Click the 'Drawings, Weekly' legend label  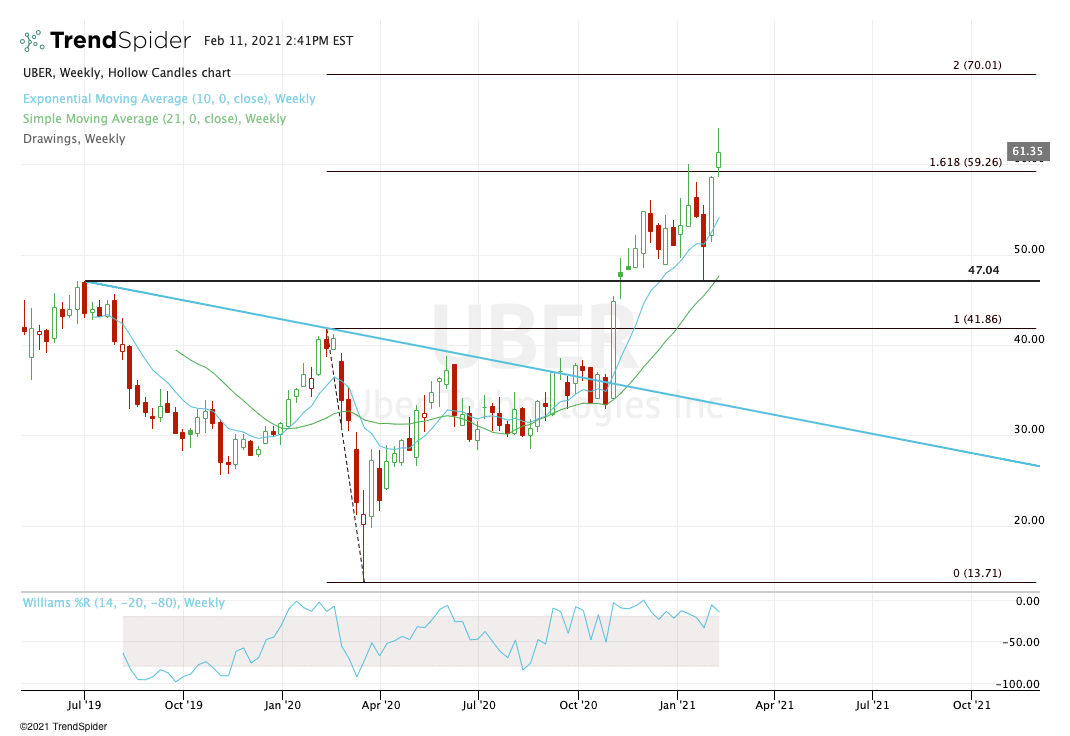click(x=74, y=138)
